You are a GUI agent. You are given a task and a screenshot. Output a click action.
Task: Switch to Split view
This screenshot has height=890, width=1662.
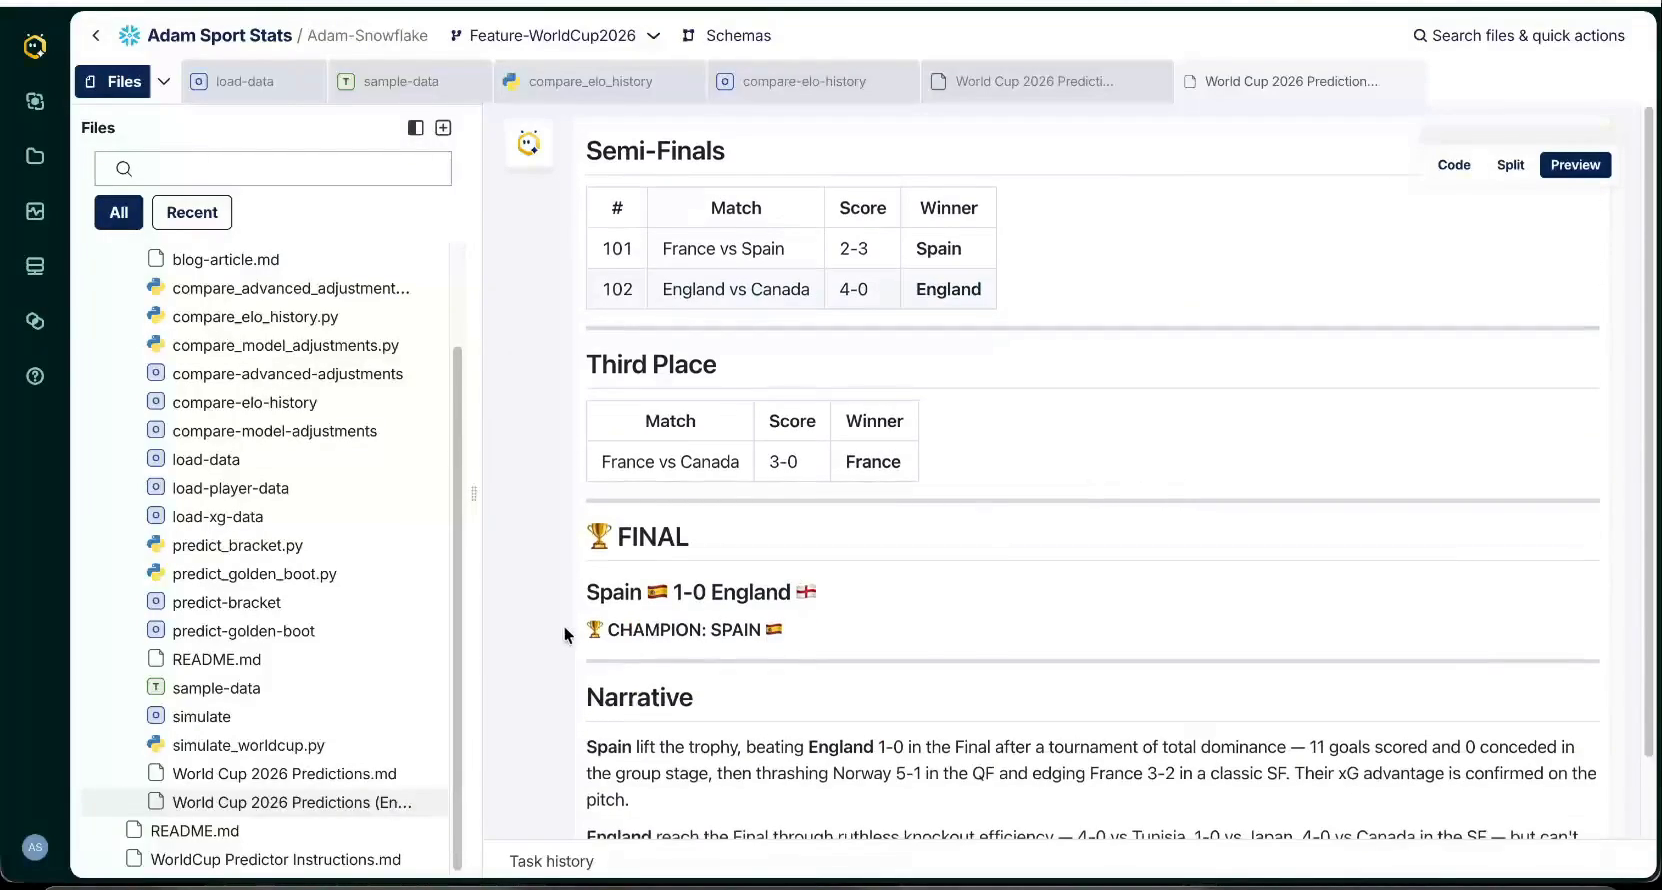coord(1510,165)
